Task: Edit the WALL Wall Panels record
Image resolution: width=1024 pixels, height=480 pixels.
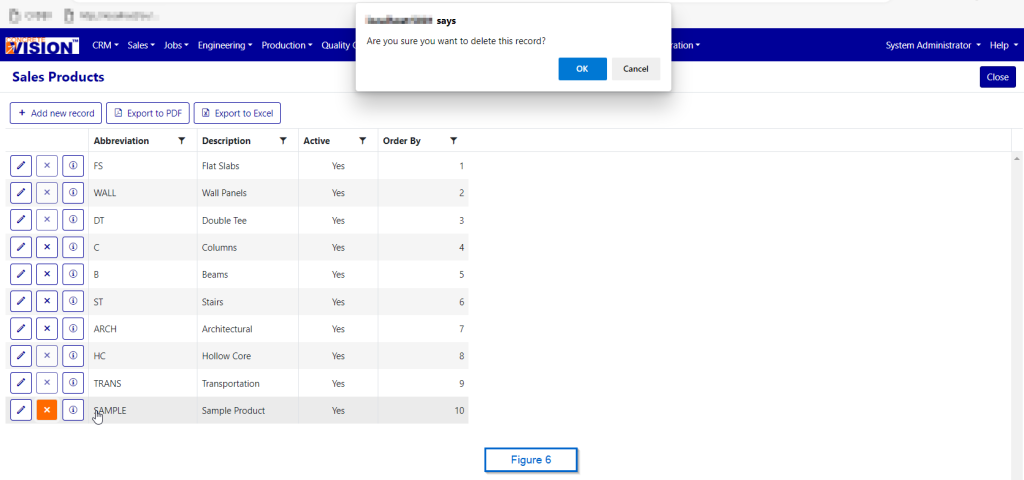Action: (x=21, y=193)
